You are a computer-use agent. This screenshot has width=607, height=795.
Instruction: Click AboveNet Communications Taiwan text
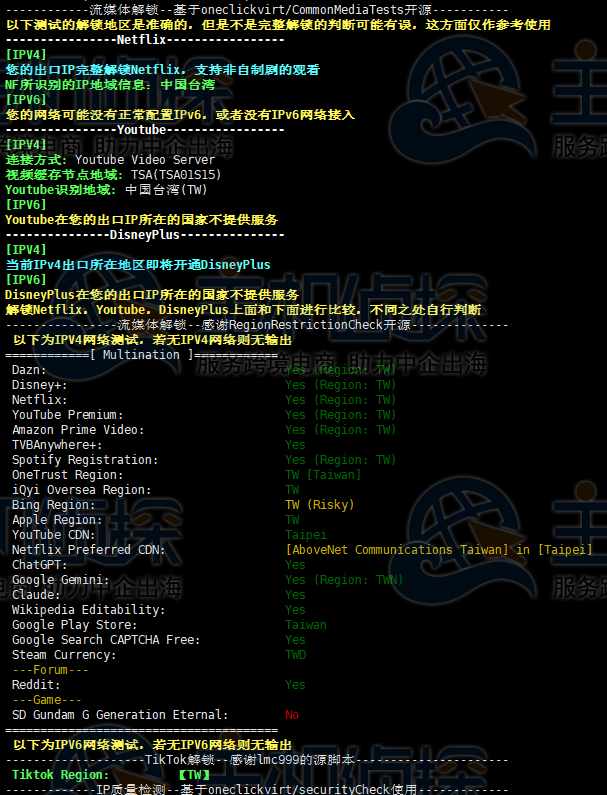coord(397,550)
